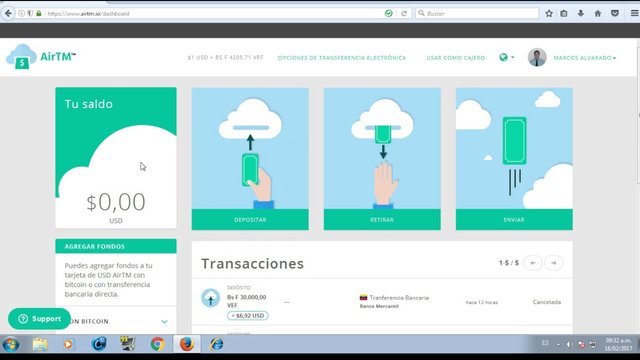
Task: Click the Buscar search field
Action: tap(477, 13)
